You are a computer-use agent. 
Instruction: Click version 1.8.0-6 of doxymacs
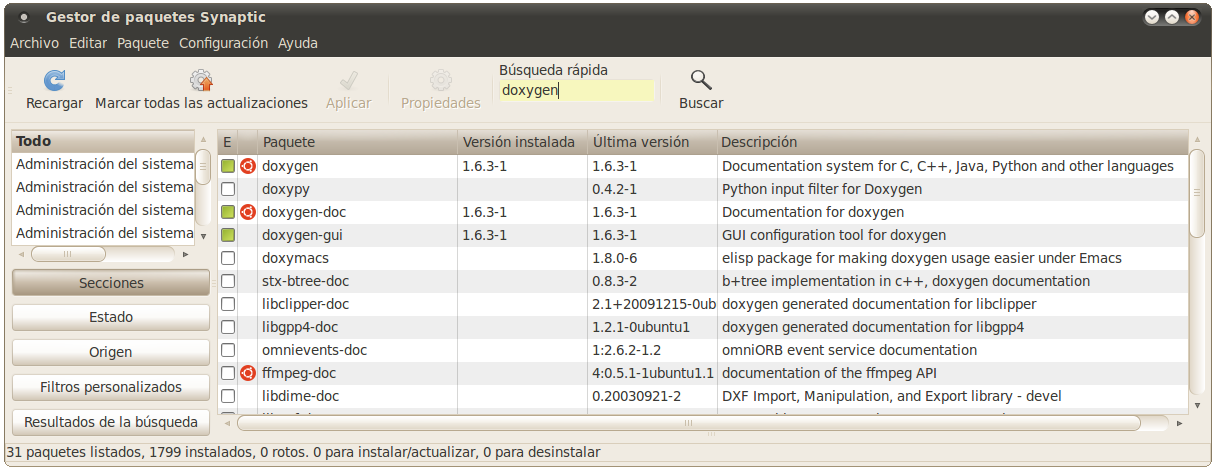pos(615,258)
